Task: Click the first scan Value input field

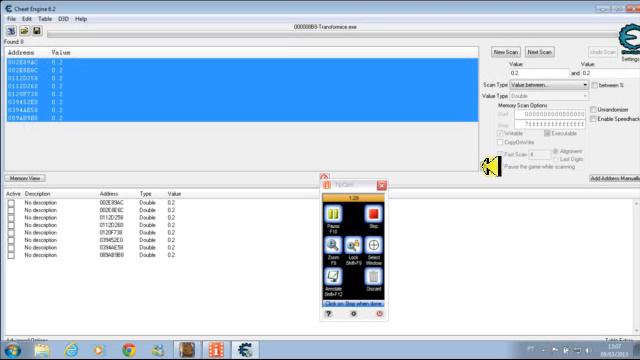Action: point(539,73)
